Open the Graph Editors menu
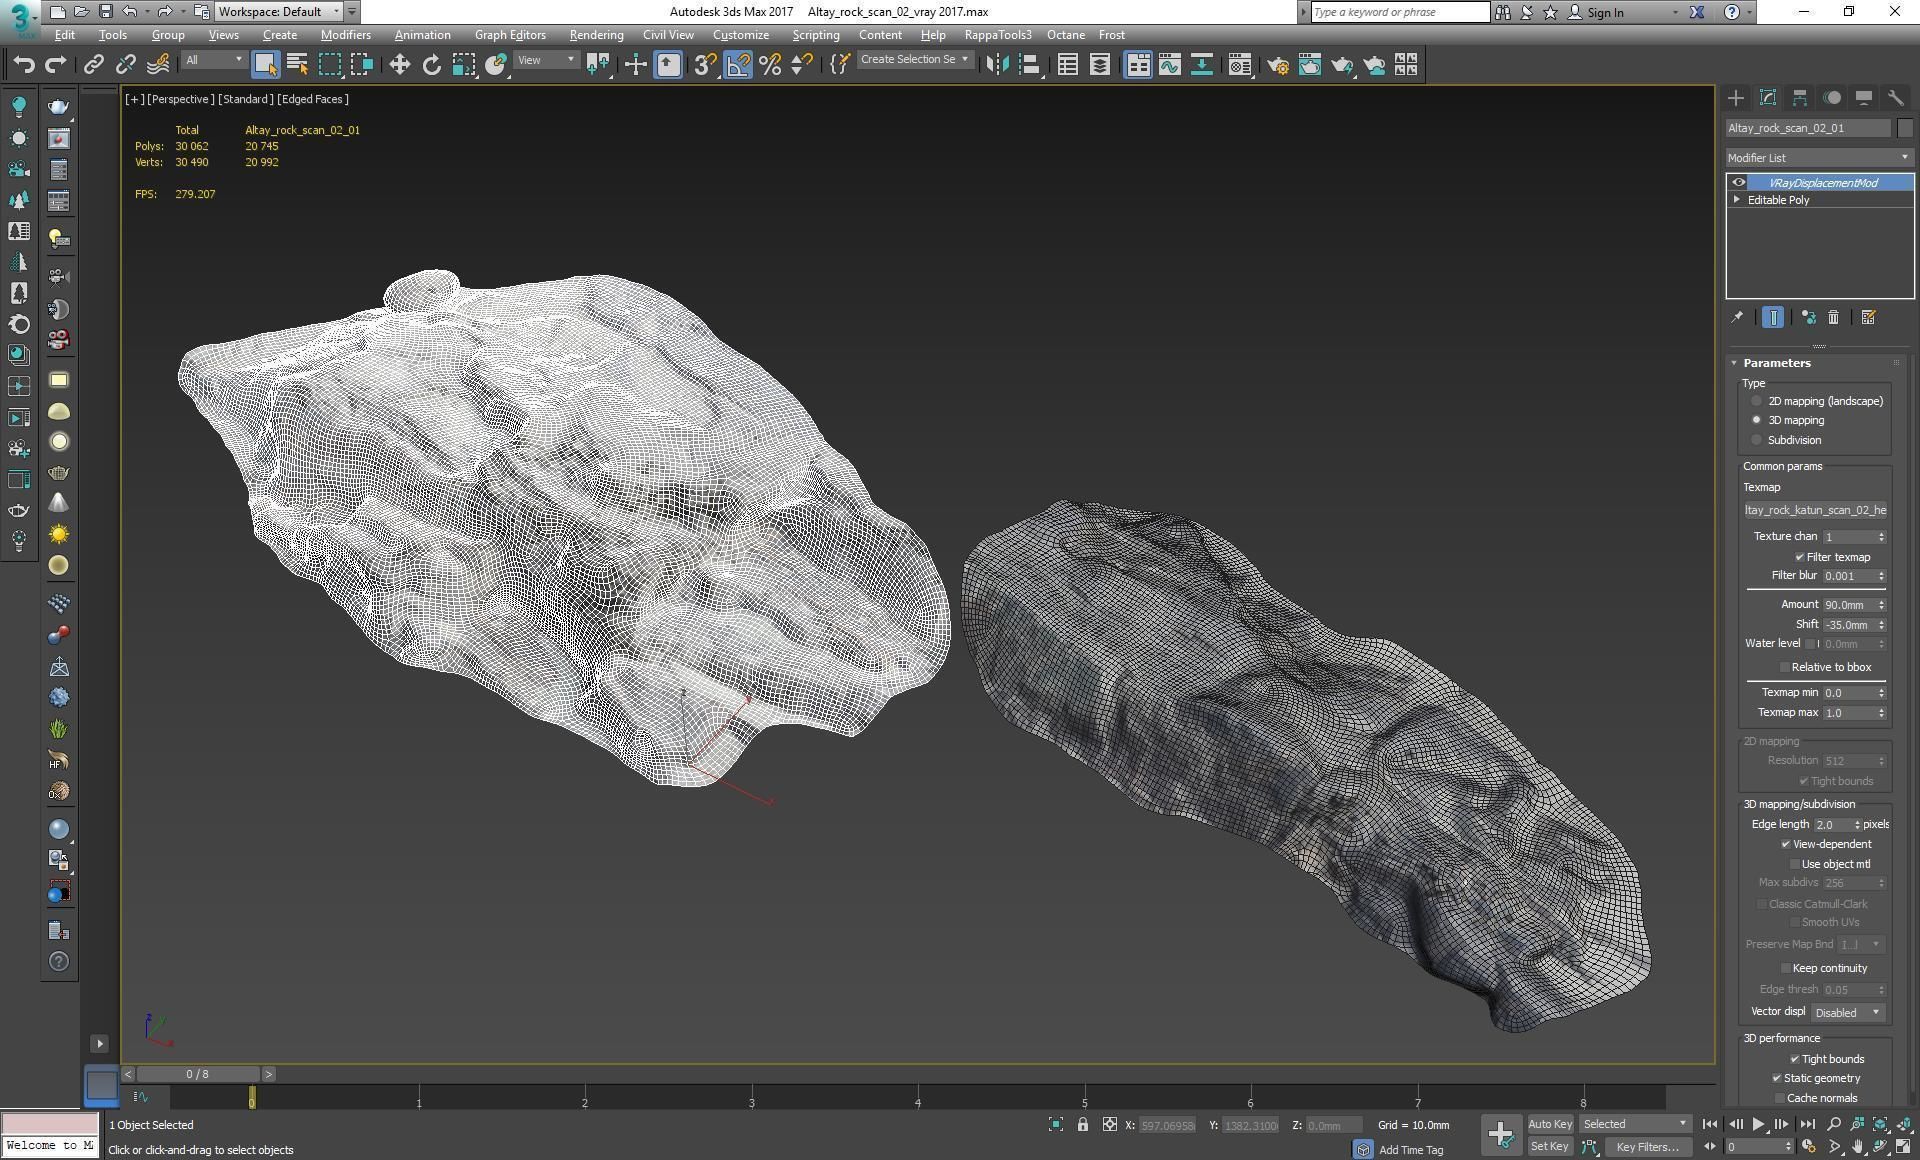Screen dimensions: 1920x1160 pos(510,35)
